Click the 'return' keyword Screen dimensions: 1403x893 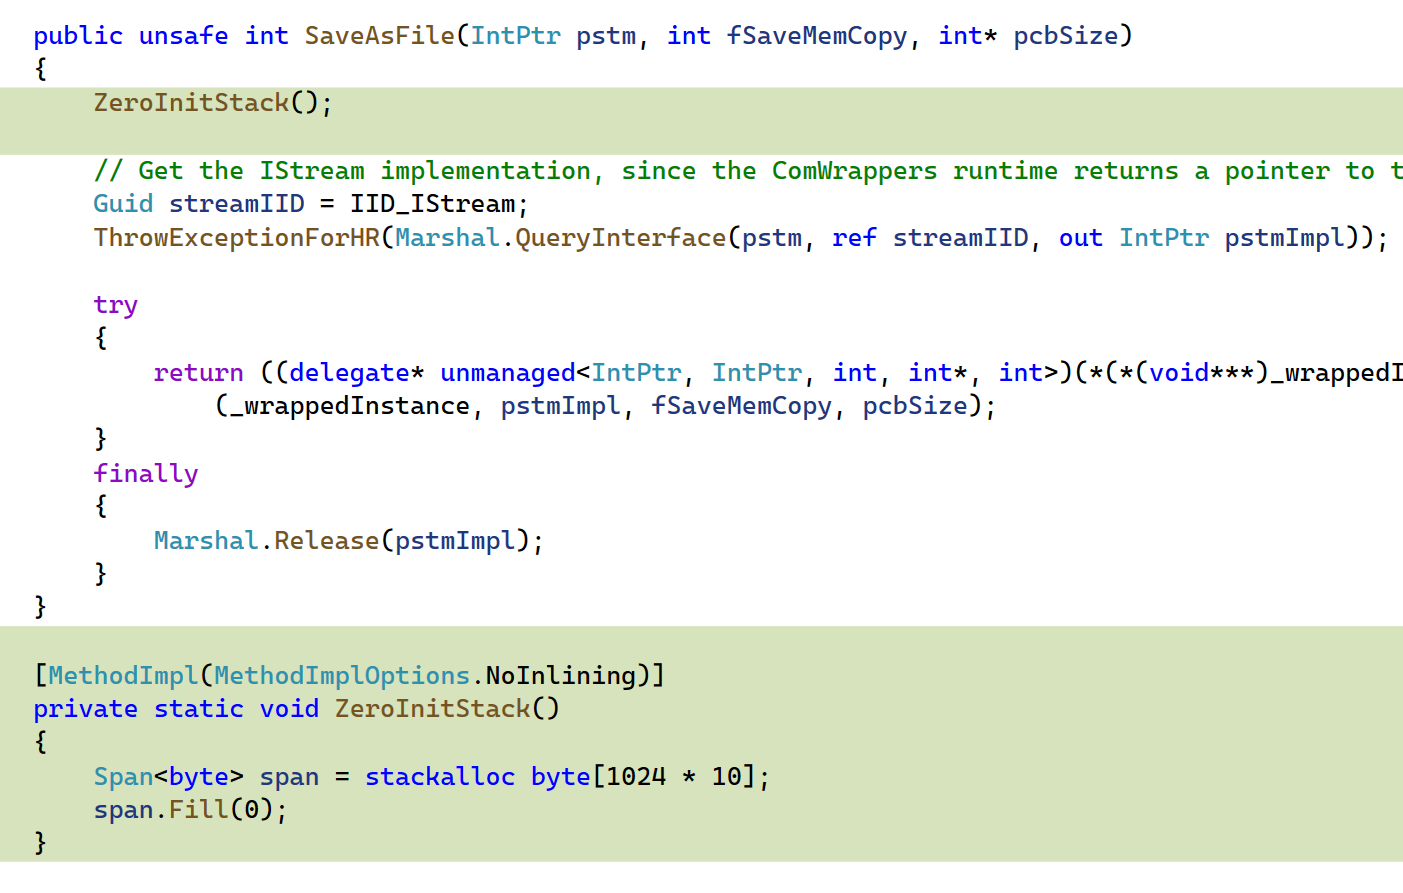click(x=198, y=373)
